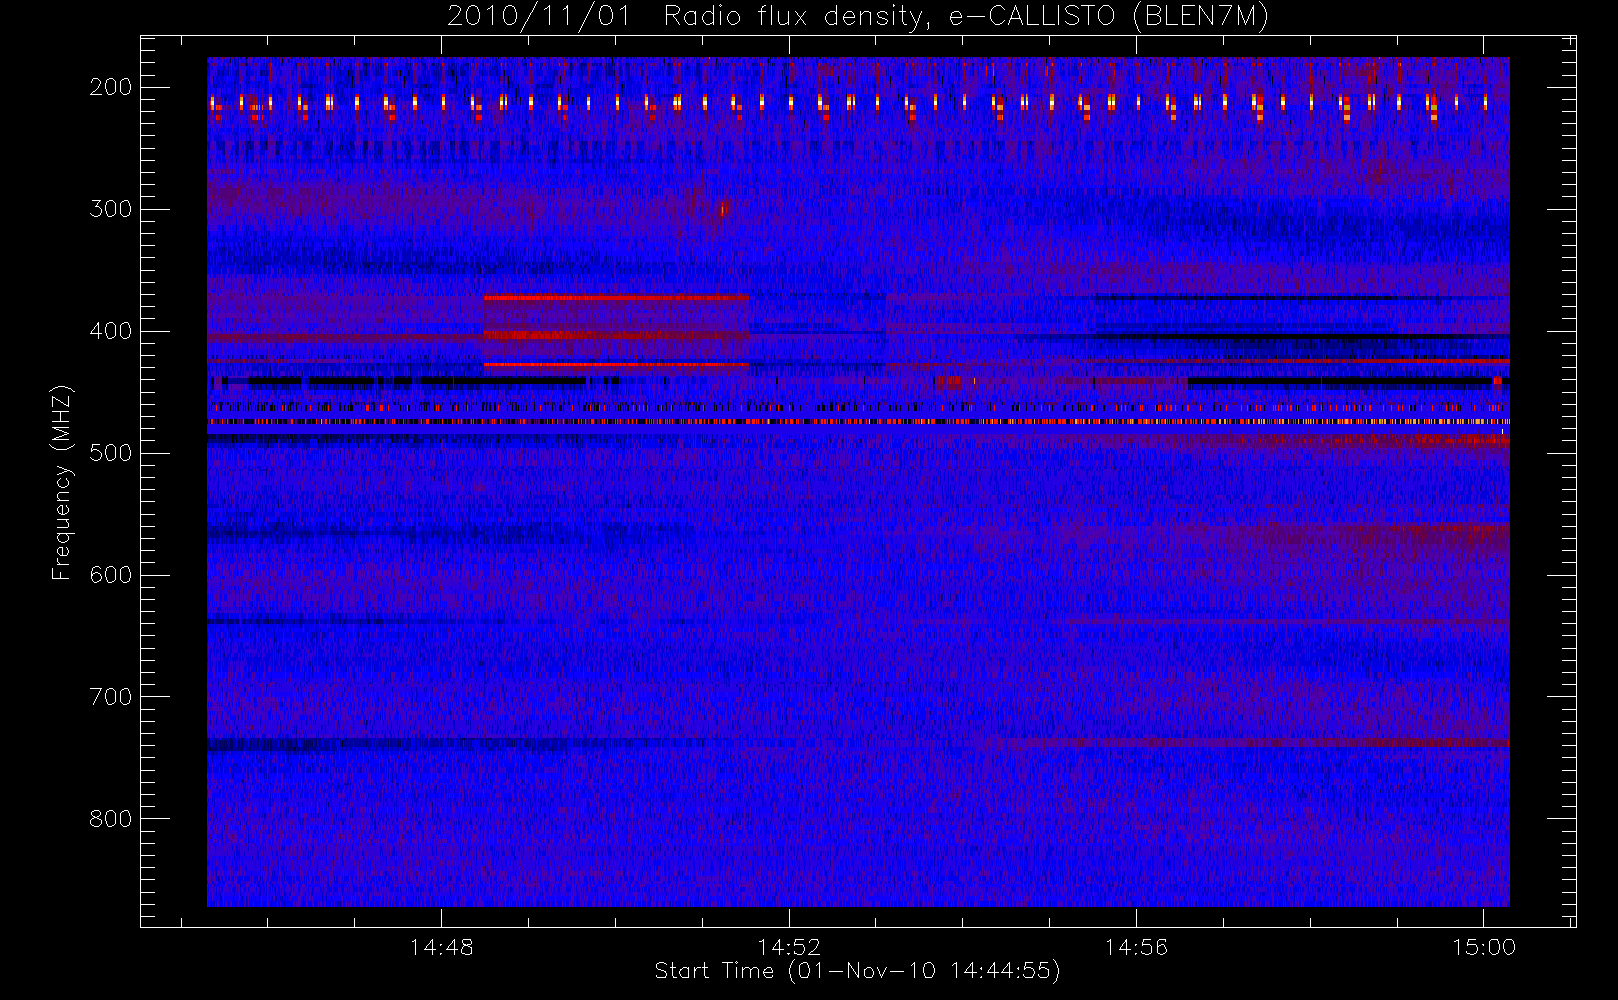Viewport: 1618px width, 1000px height.
Task: Select the 600 frequency axis label
Action: tap(111, 575)
